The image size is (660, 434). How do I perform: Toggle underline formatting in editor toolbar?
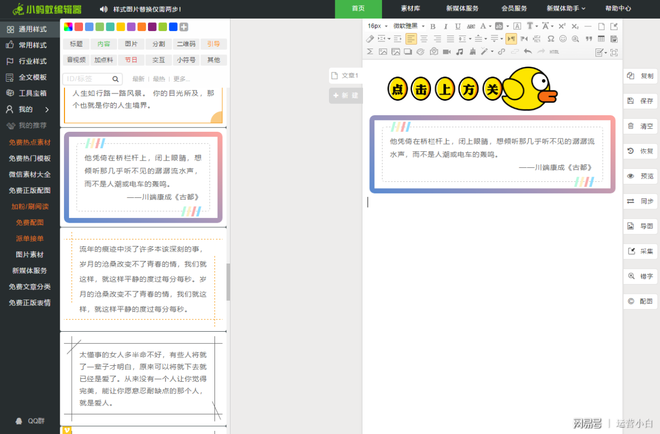458,27
